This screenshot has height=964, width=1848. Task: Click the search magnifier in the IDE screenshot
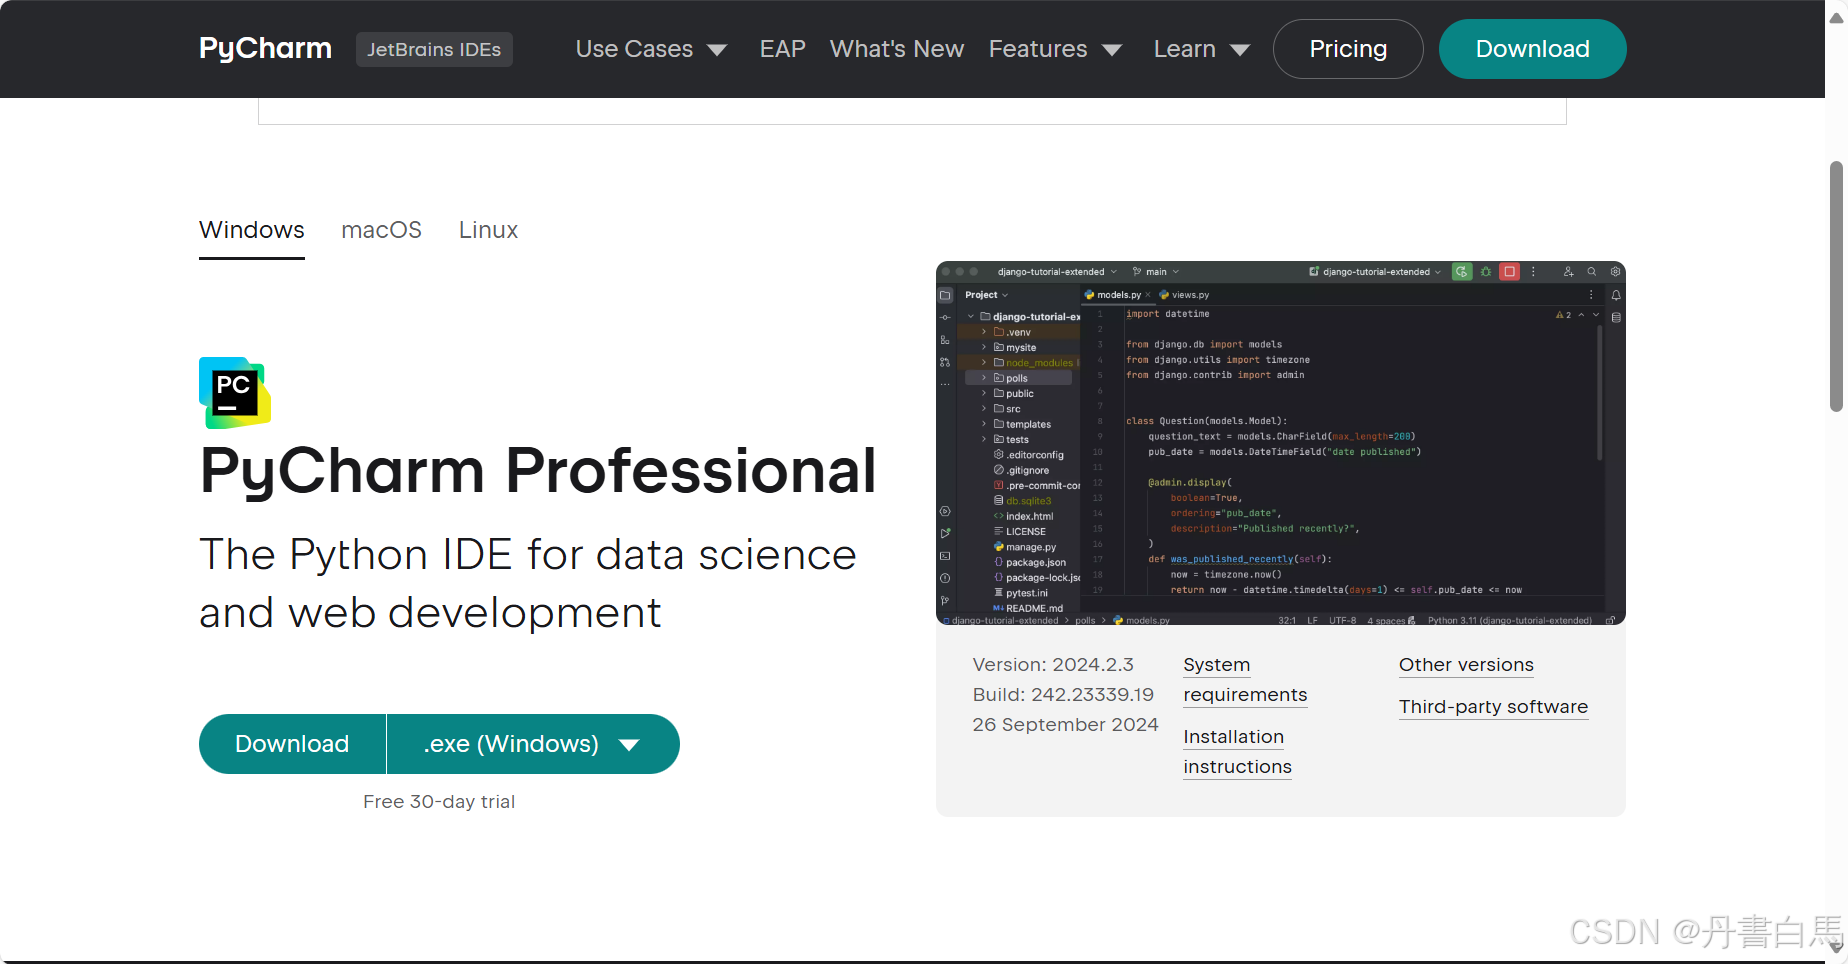(x=1592, y=271)
